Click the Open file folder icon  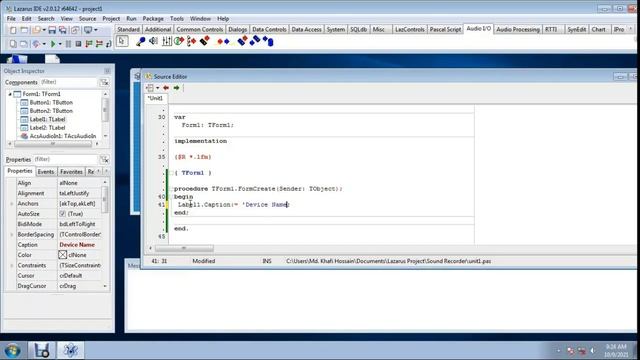click(36, 30)
